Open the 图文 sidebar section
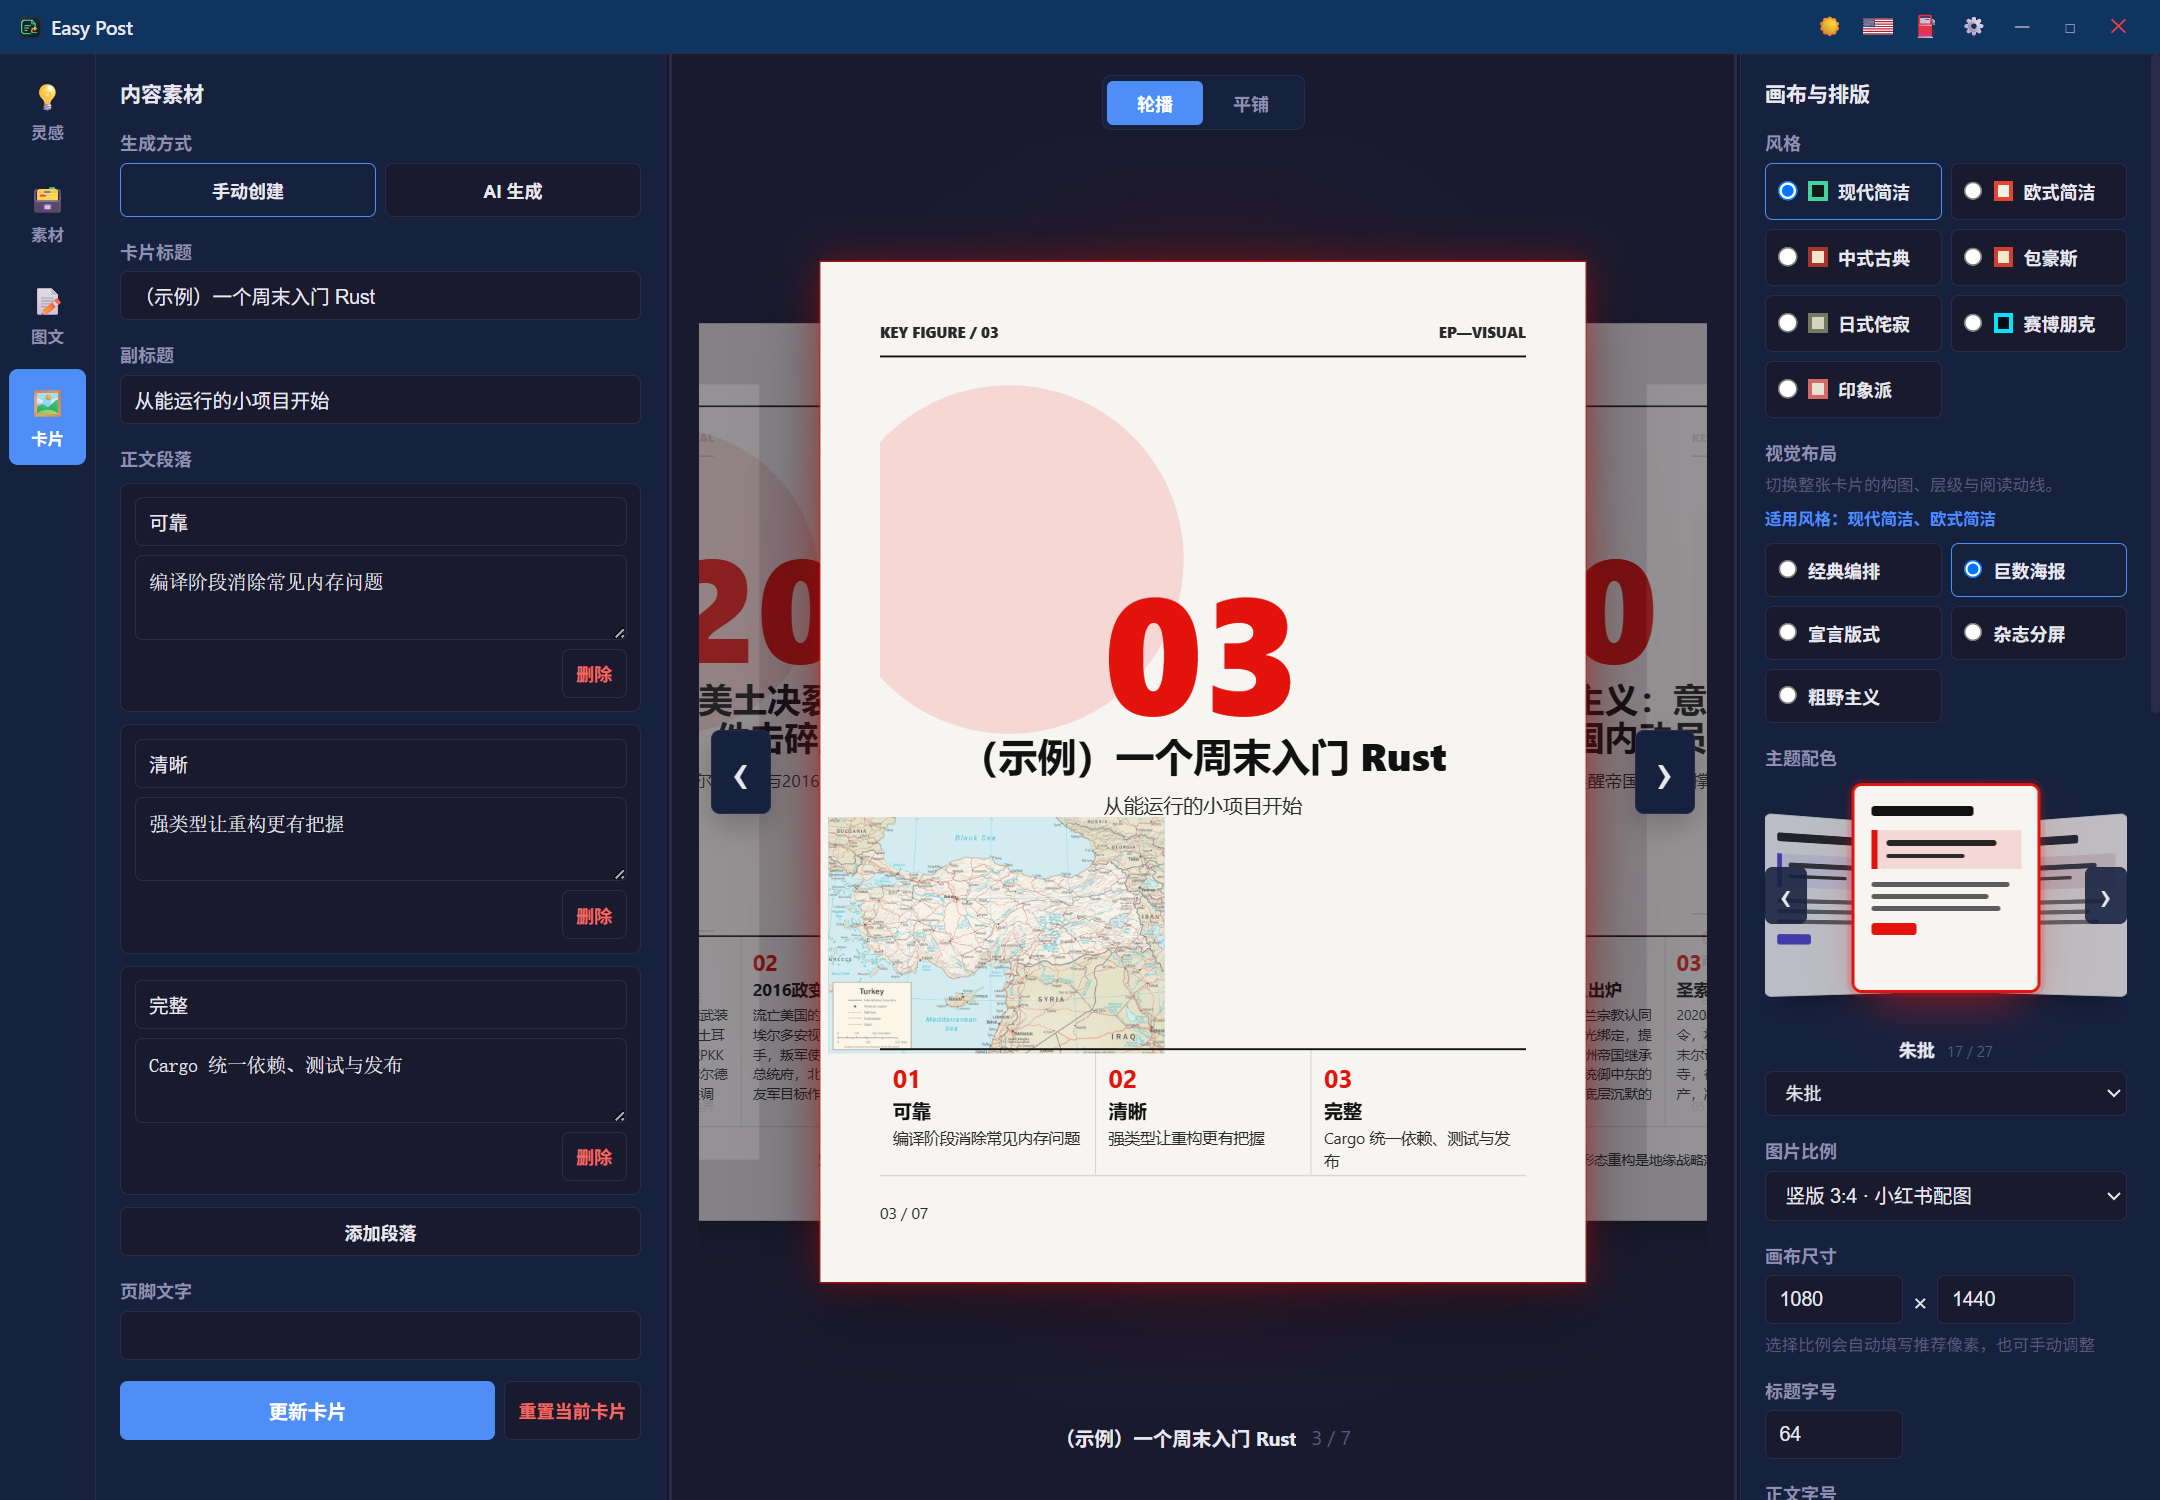The width and height of the screenshot is (2160, 1500). [x=47, y=316]
